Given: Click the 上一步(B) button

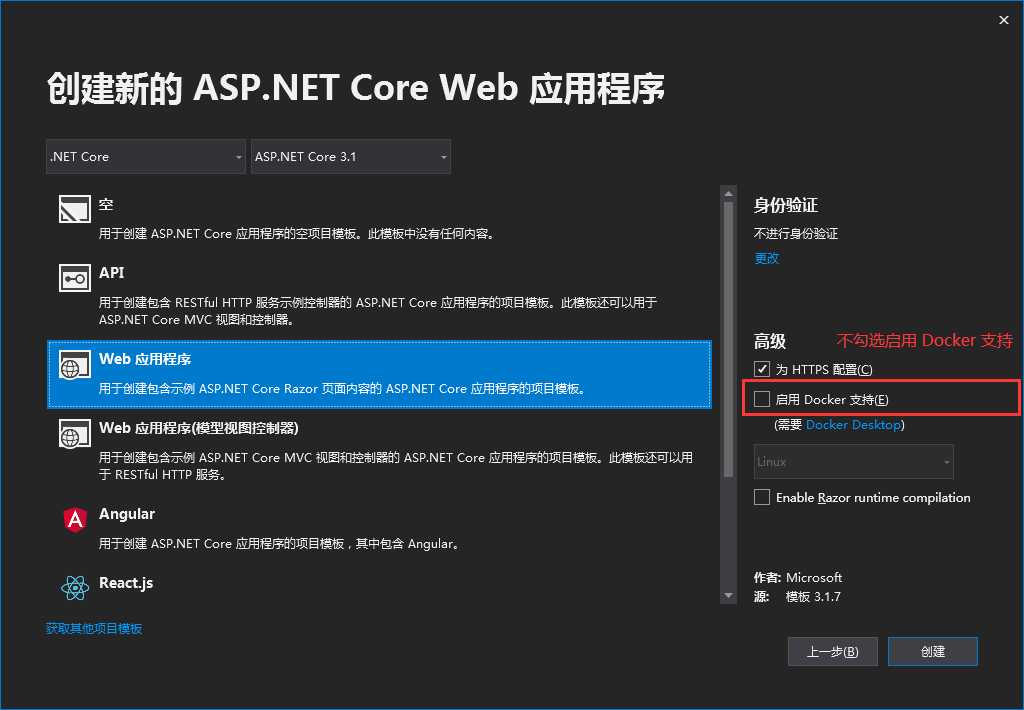Looking at the screenshot, I should click(x=833, y=651).
